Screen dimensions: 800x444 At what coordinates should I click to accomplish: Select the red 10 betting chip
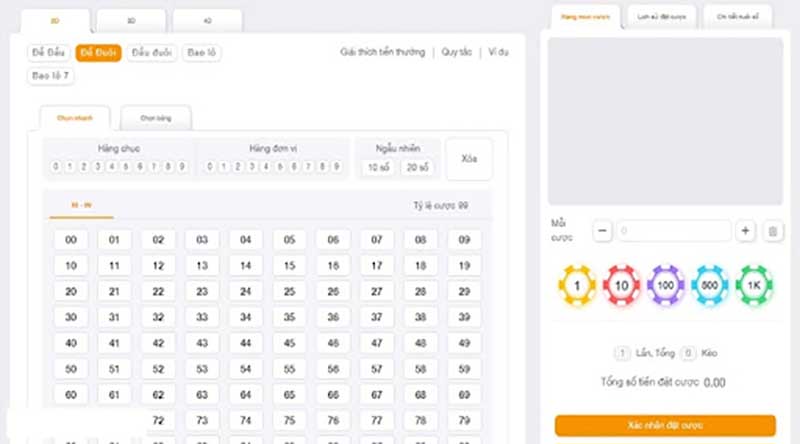point(621,286)
